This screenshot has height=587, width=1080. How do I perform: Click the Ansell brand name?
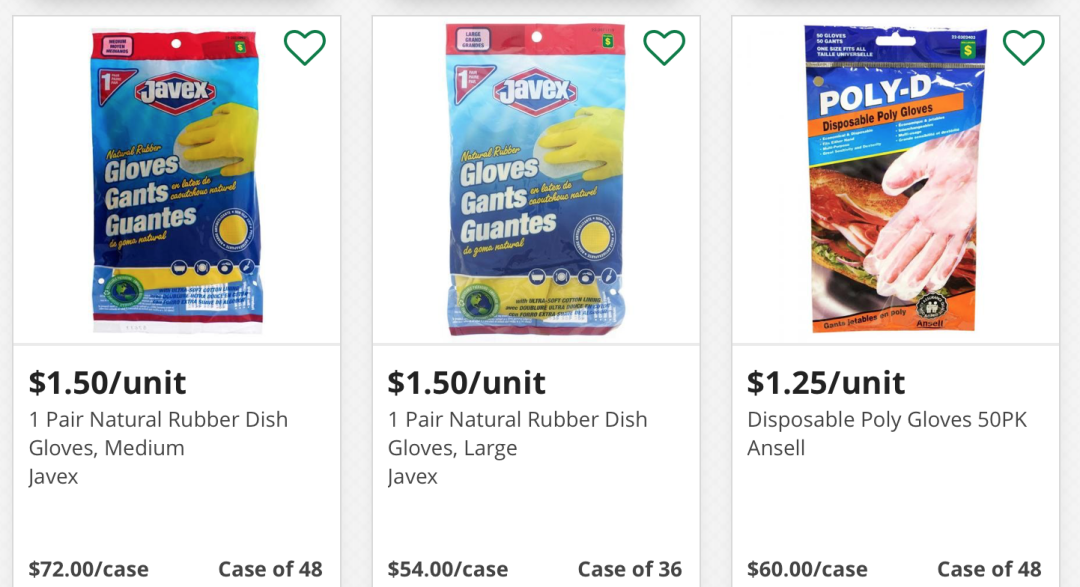pos(776,448)
